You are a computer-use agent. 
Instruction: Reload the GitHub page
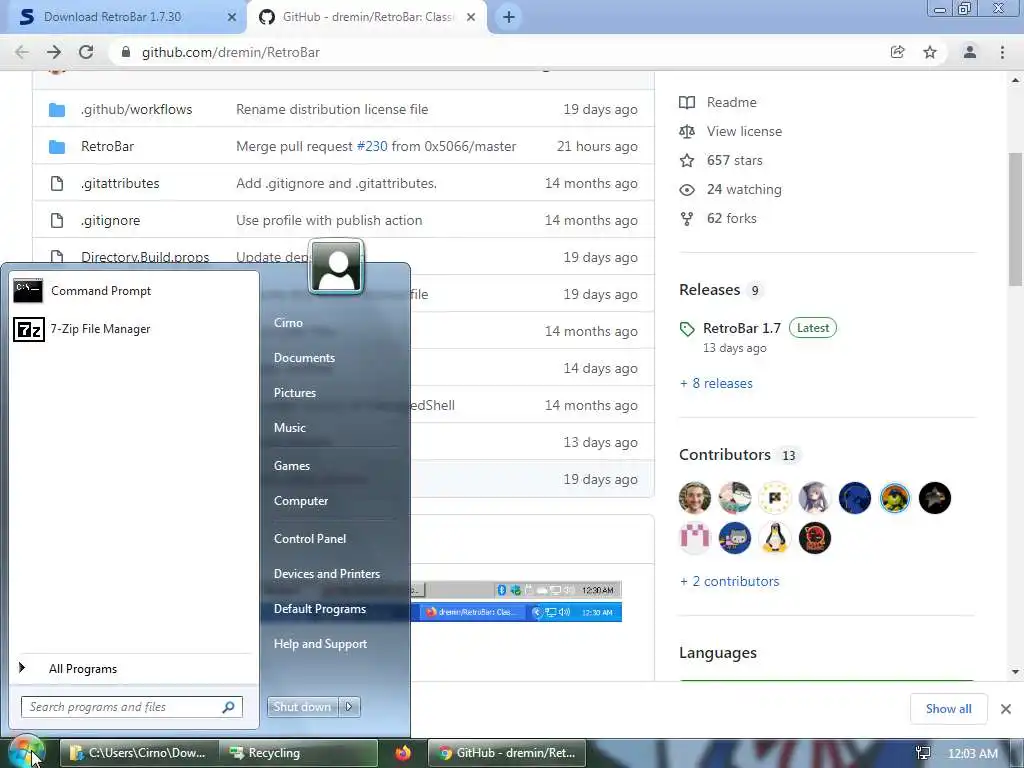[86, 52]
